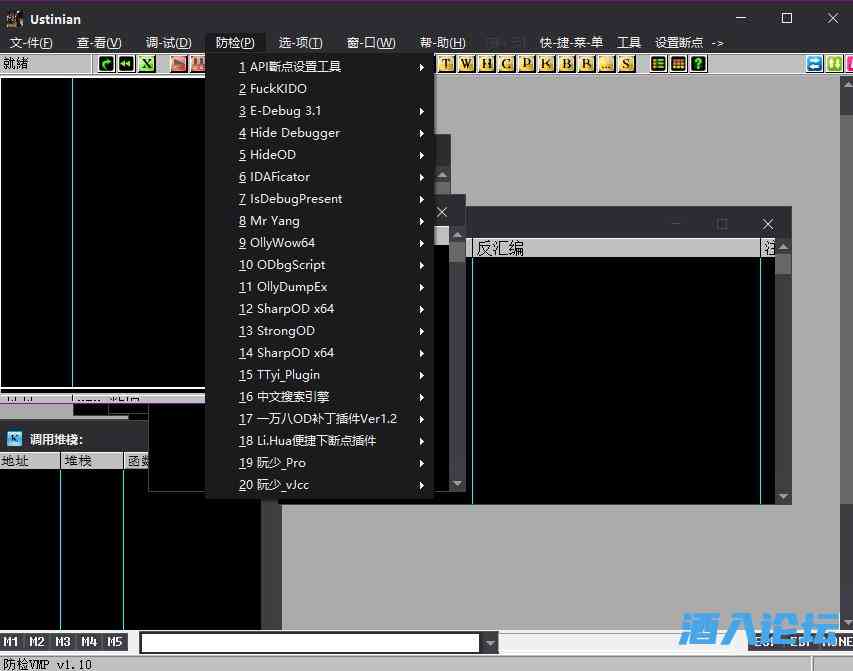Choose the StrongOD plugin entry
The height and width of the screenshot is (671, 853).
285,331
